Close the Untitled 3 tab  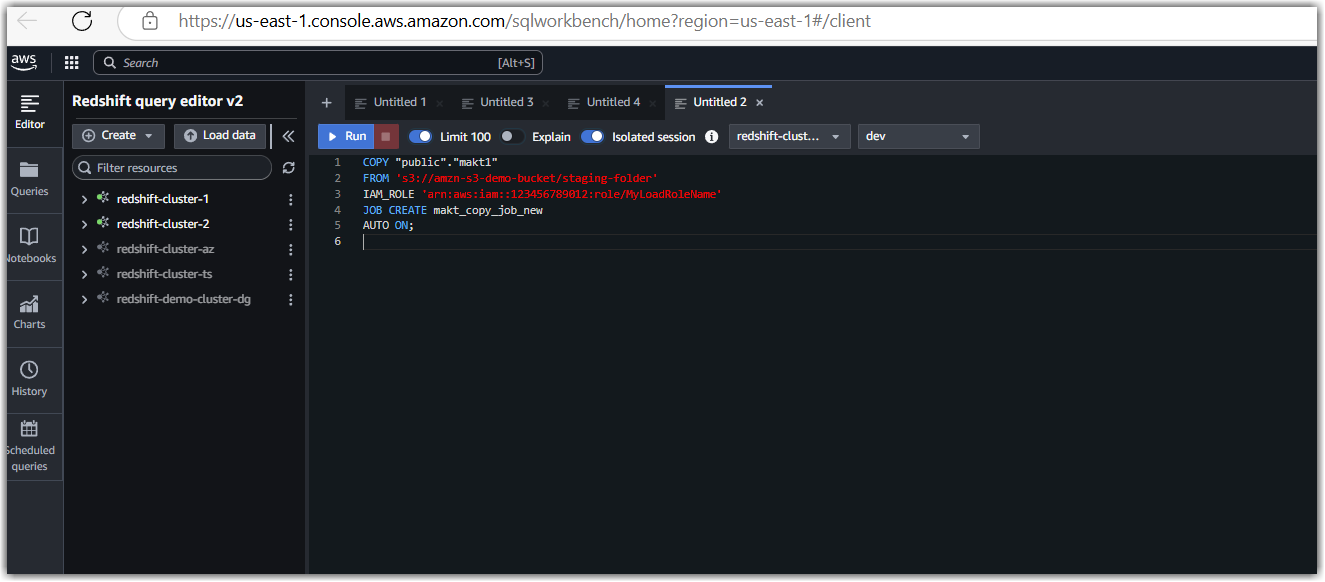(x=547, y=103)
